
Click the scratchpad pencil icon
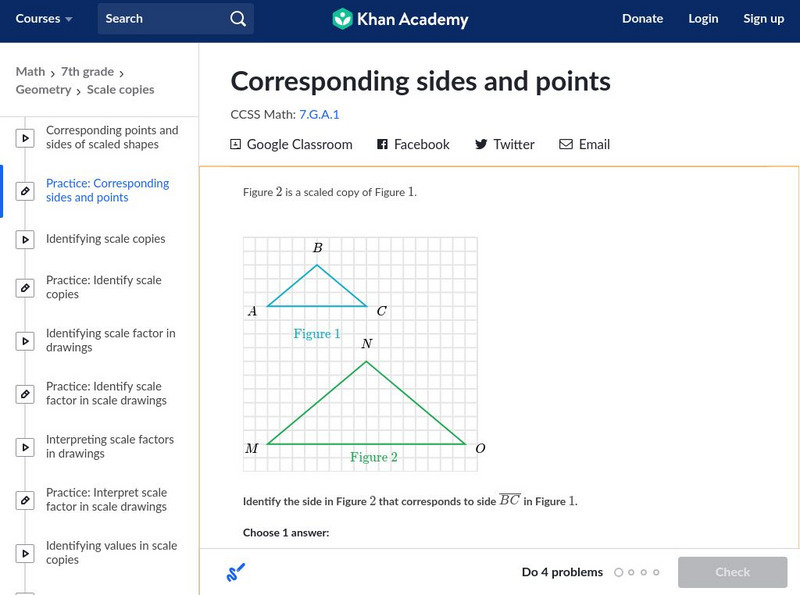click(x=236, y=572)
